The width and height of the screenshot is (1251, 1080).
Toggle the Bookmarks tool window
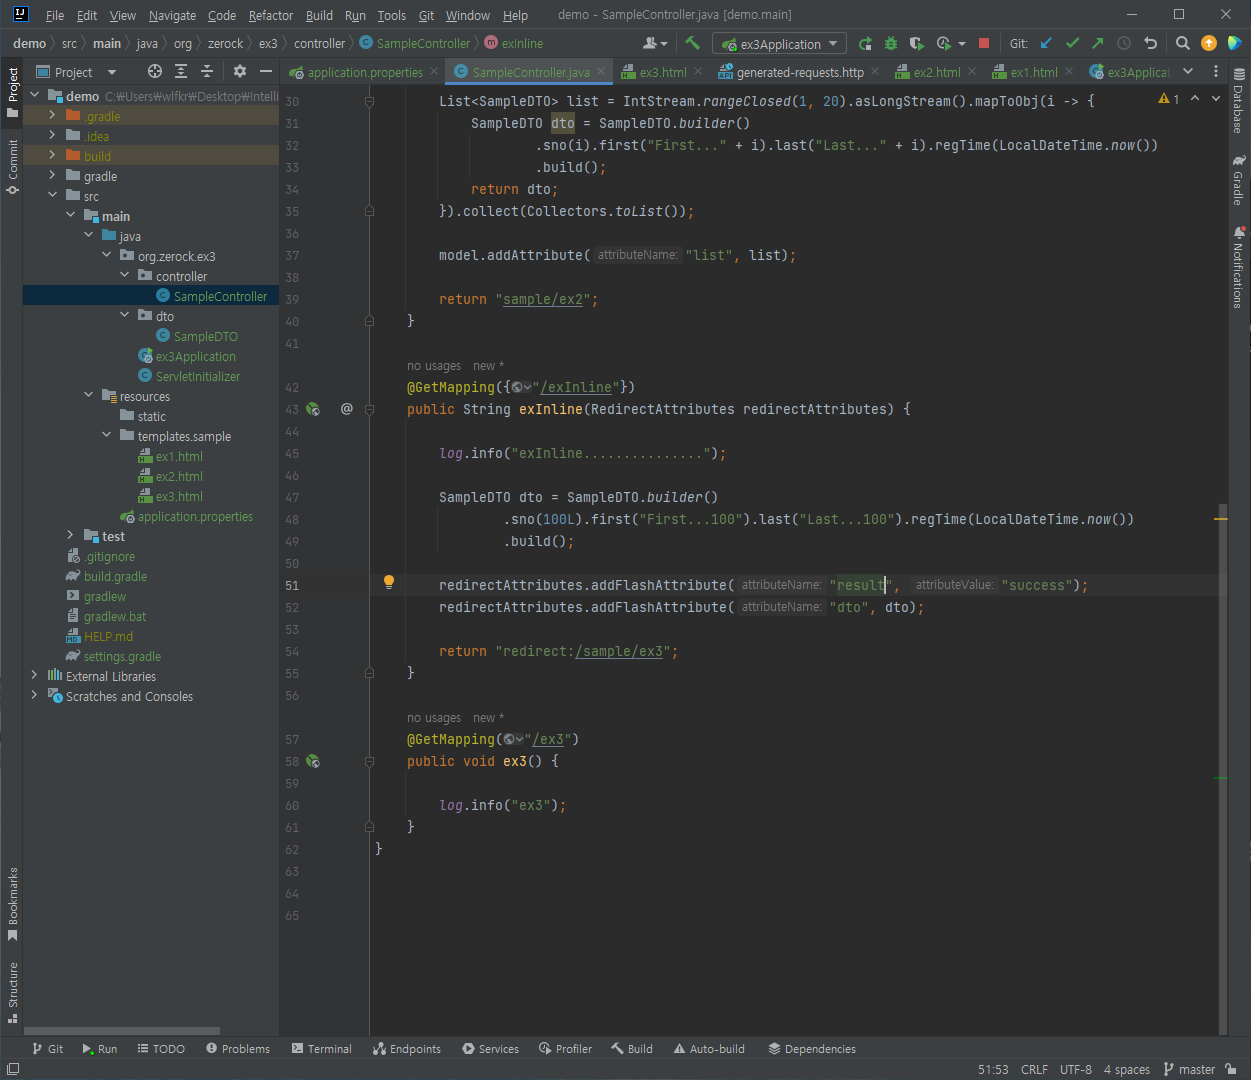pos(12,903)
